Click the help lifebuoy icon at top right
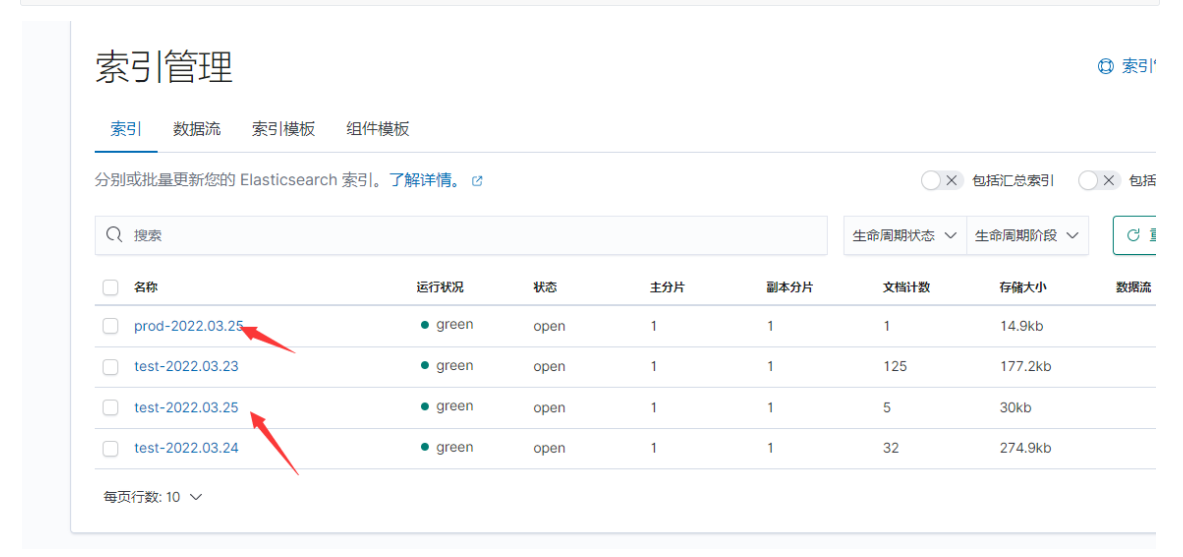1183x557 pixels. tap(1106, 67)
